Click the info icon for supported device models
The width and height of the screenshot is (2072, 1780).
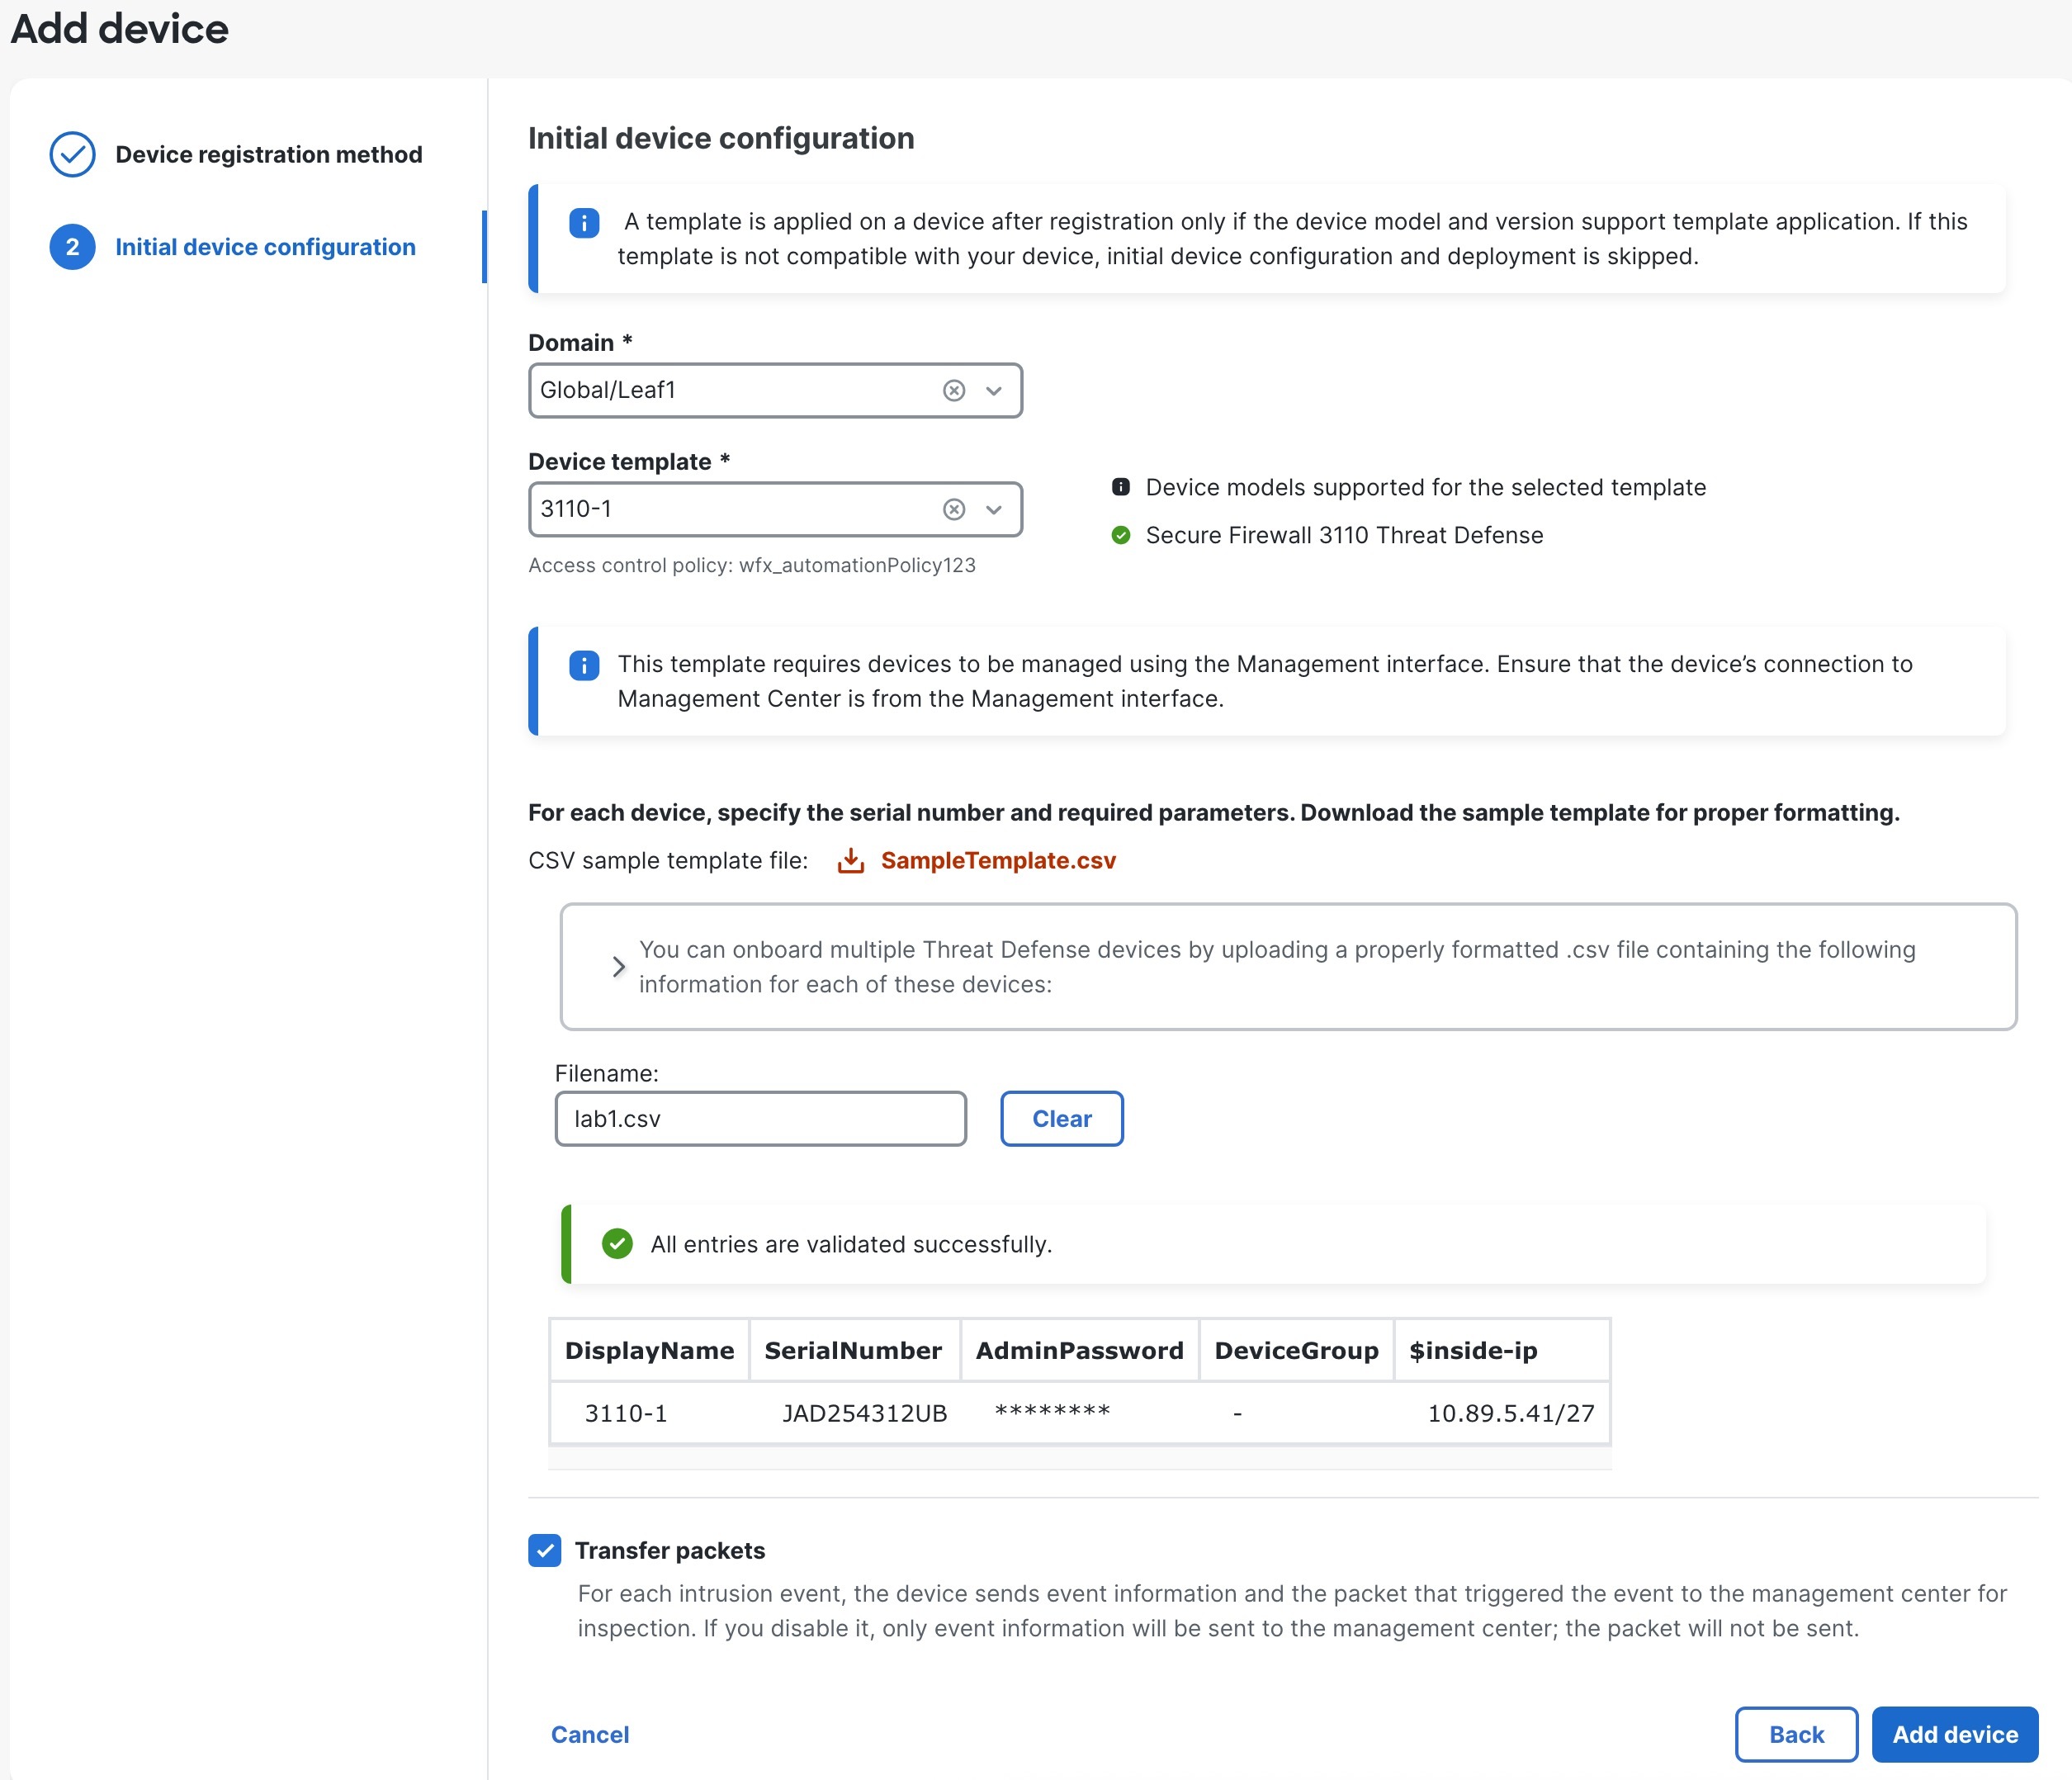point(1120,487)
